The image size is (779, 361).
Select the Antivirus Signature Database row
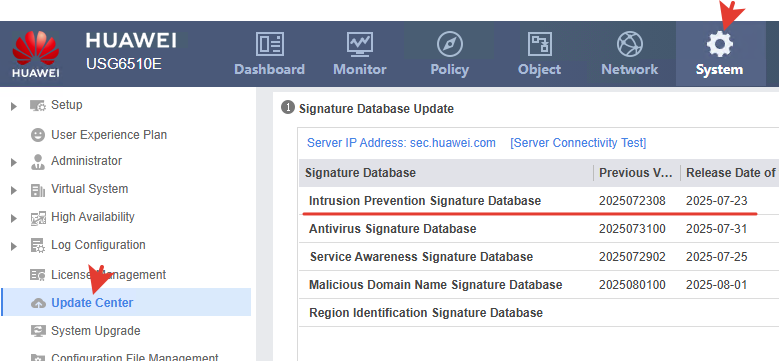tap(539, 229)
